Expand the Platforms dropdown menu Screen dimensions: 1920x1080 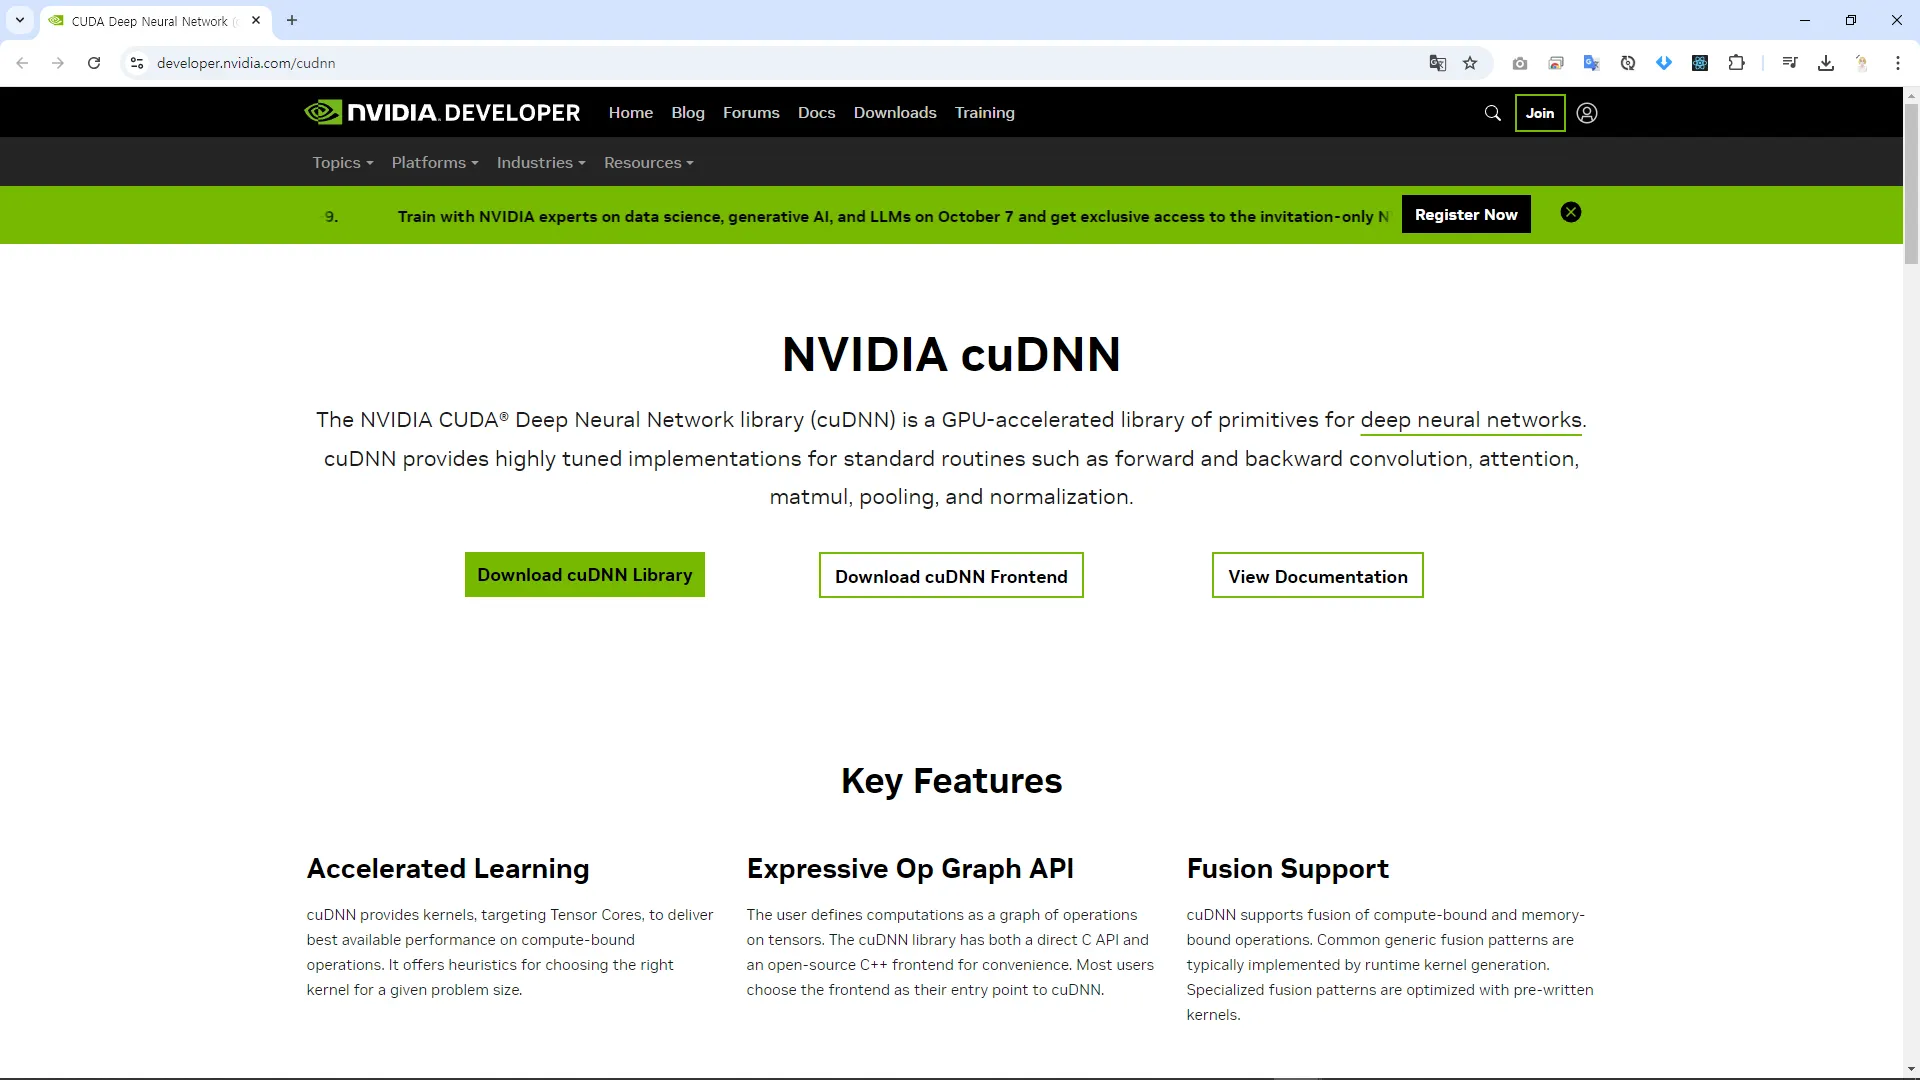point(434,163)
